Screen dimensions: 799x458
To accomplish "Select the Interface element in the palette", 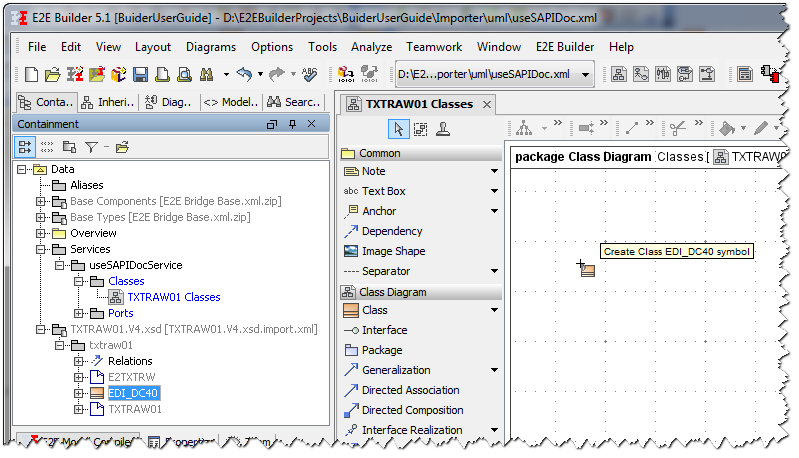I will coord(384,330).
